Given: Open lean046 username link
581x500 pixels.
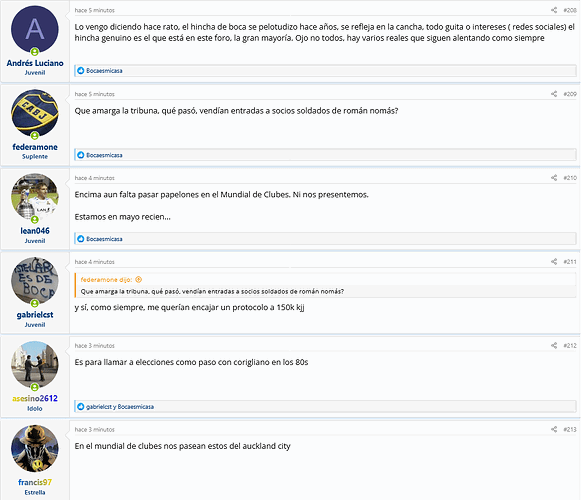Looking at the screenshot, I should [x=35, y=231].
